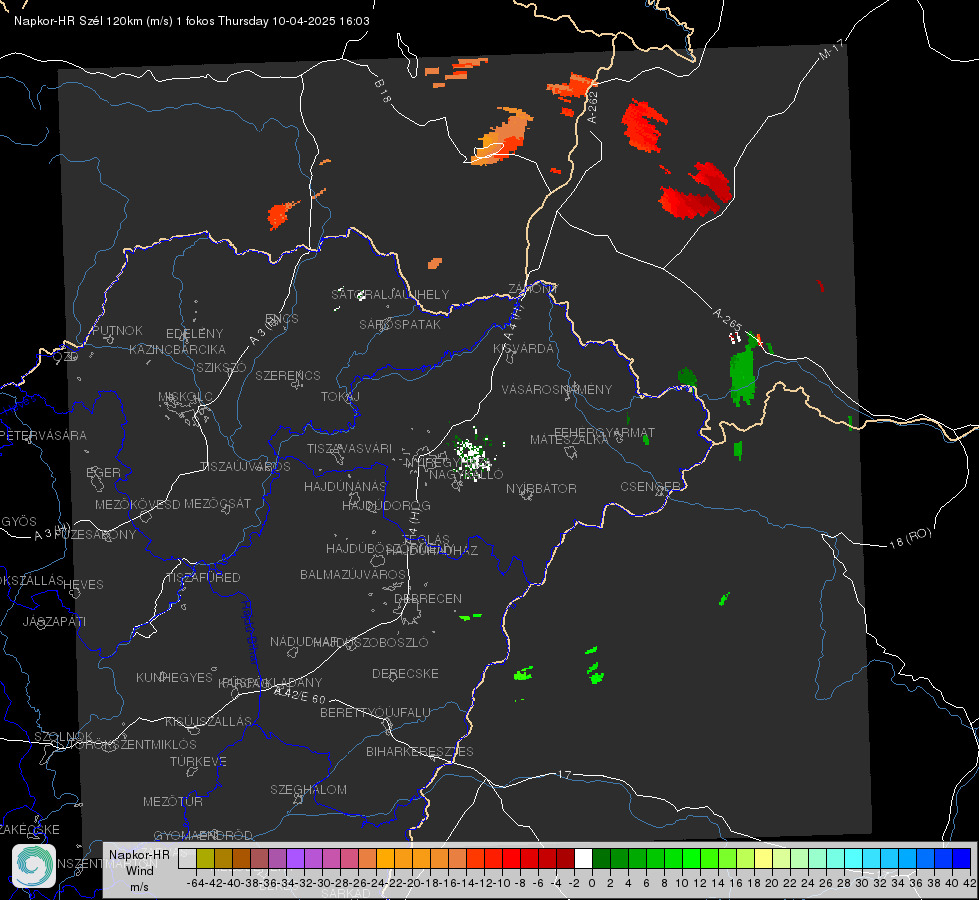Select the yellow swatch between 18 and 20

pyautogui.click(x=763, y=858)
